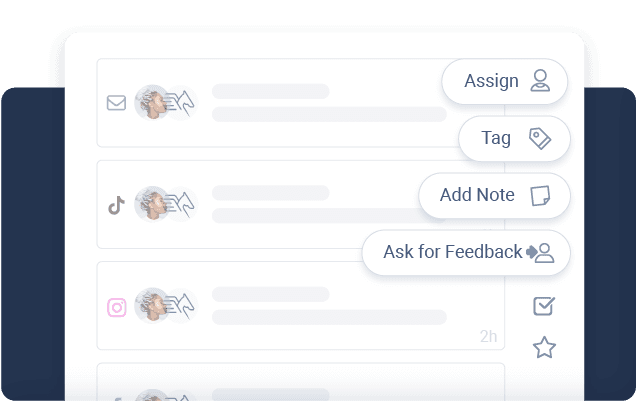Click the TikTok channel icon
Viewport: 636px width, 401px height.
point(116,205)
